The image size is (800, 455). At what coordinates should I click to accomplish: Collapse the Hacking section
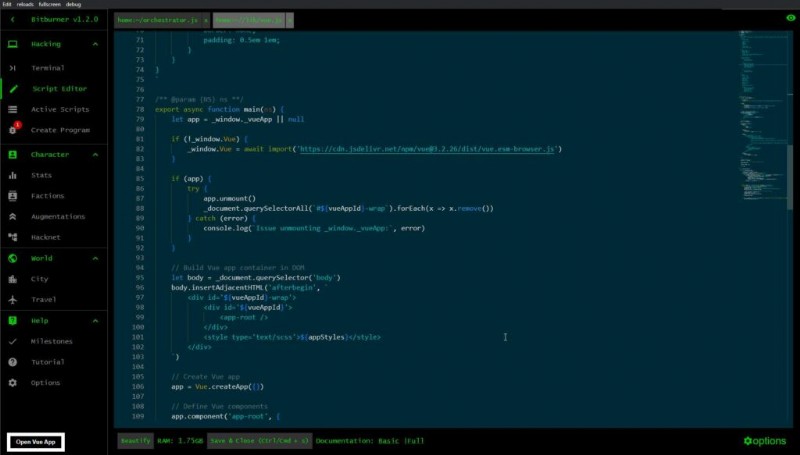tap(95, 44)
